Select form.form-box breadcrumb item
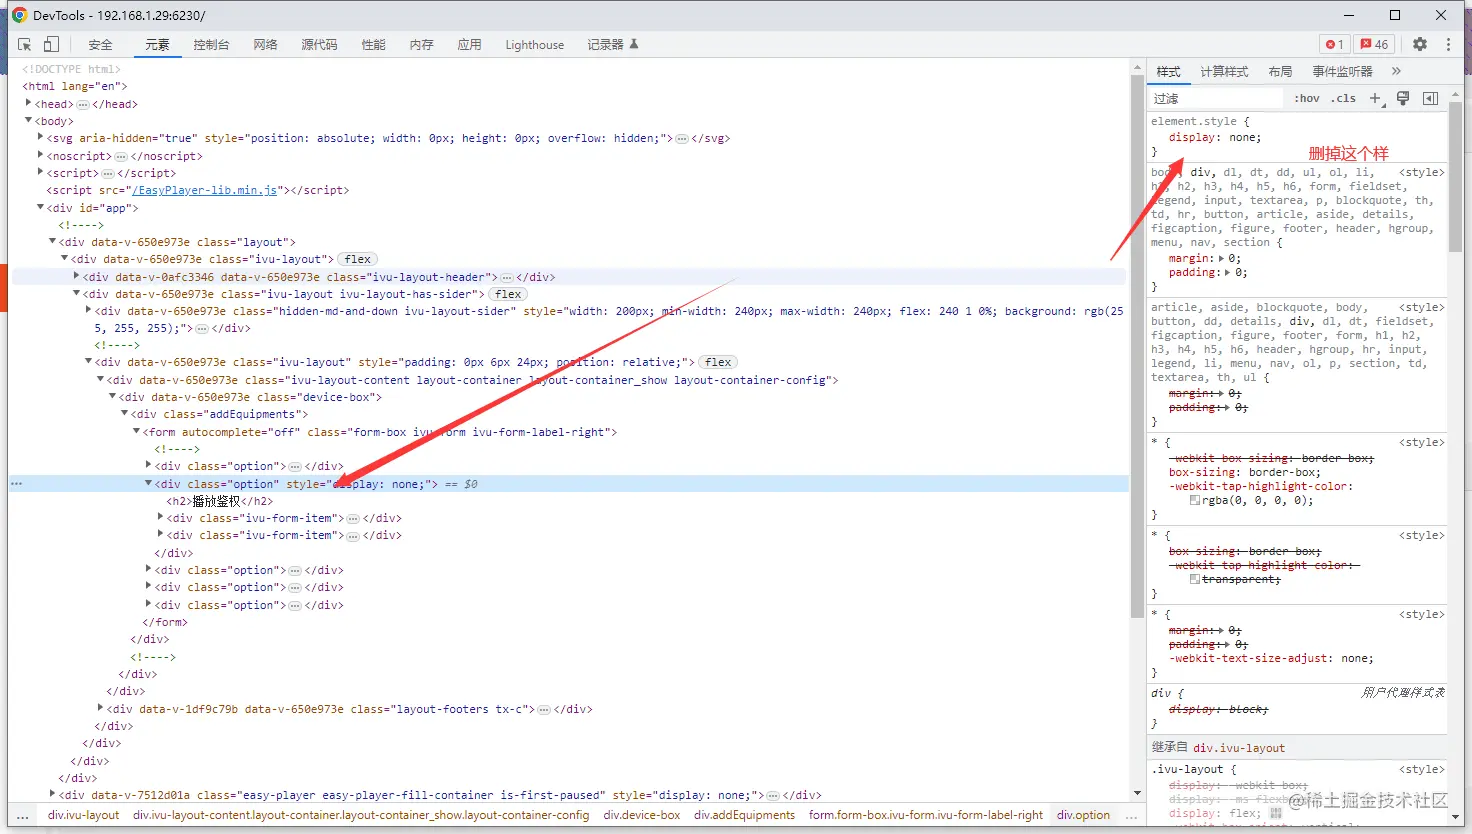The height and width of the screenshot is (834, 1472). click(x=925, y=815)
